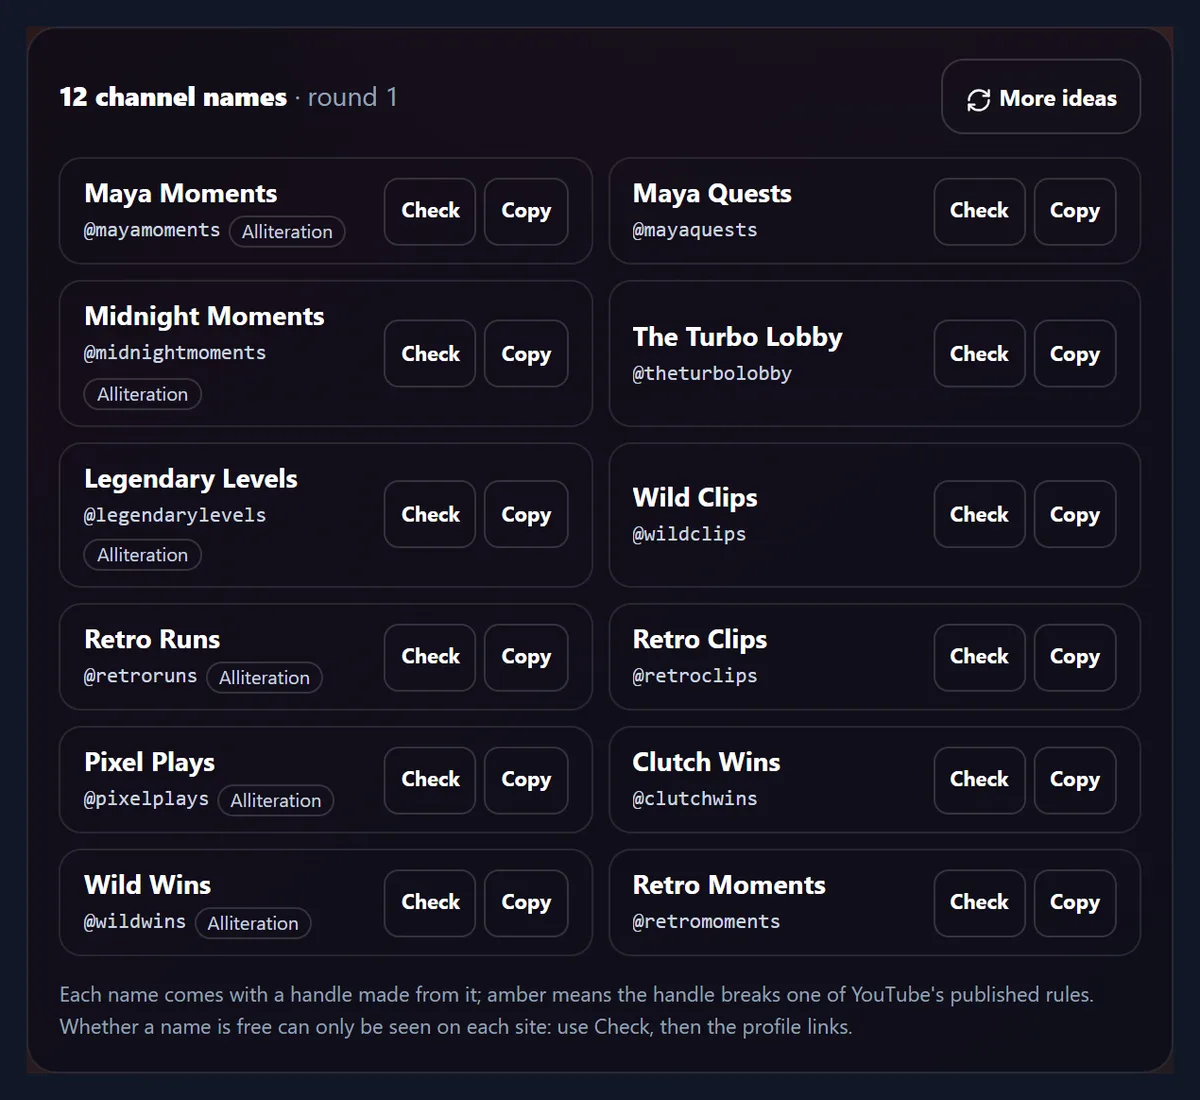This screenshot has width=1200, height=1100.
Task: Check availability of Legendary Levels
Action: [430, 514]
